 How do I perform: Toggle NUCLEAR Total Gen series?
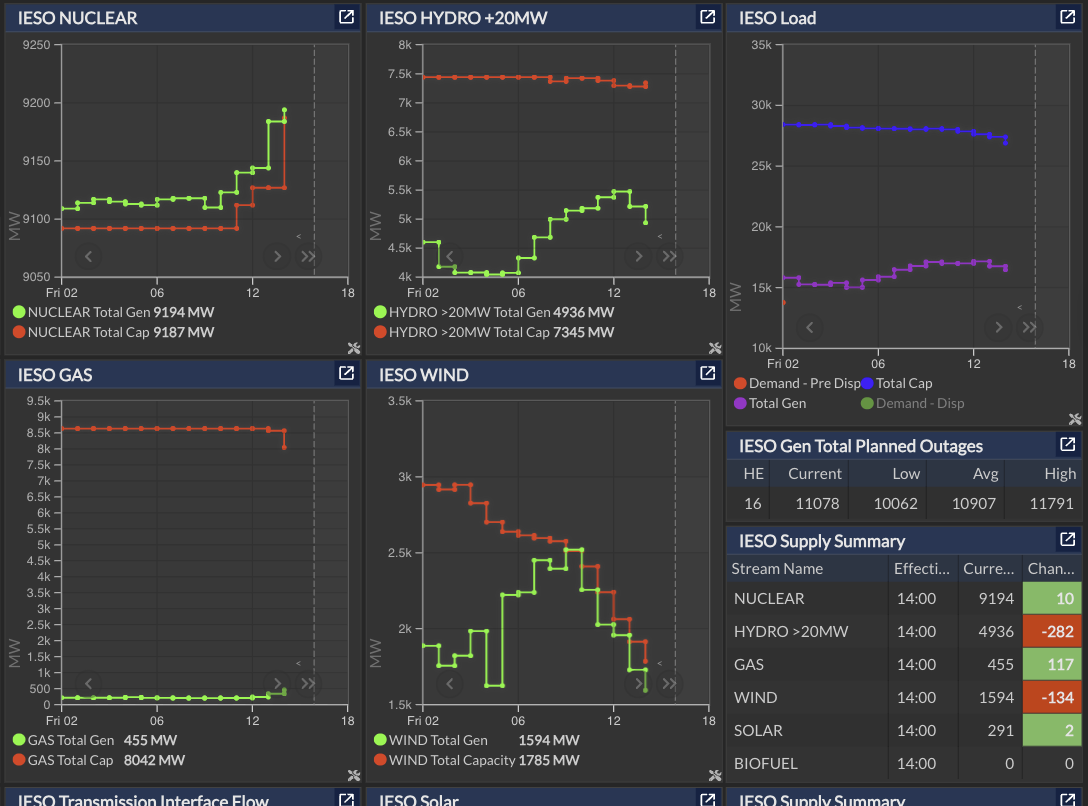click(x=114, y=312)
